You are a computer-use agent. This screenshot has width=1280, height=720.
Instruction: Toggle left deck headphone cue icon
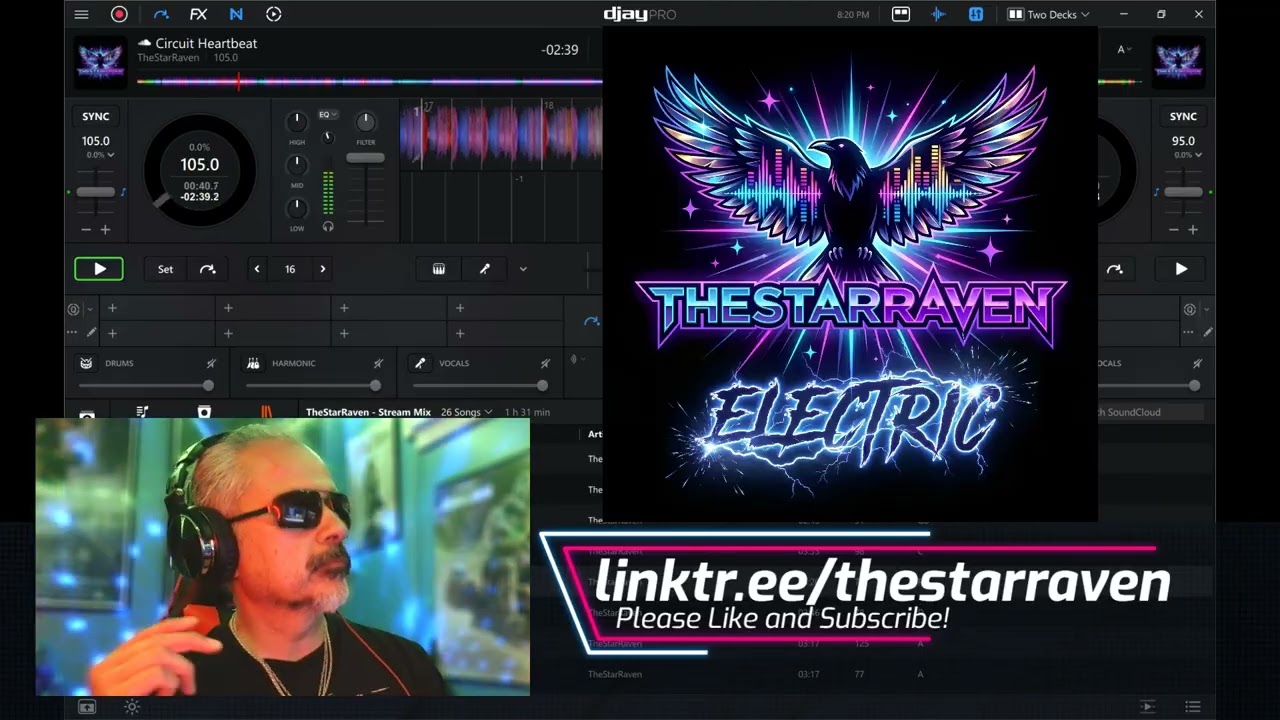tap(328, 227)
